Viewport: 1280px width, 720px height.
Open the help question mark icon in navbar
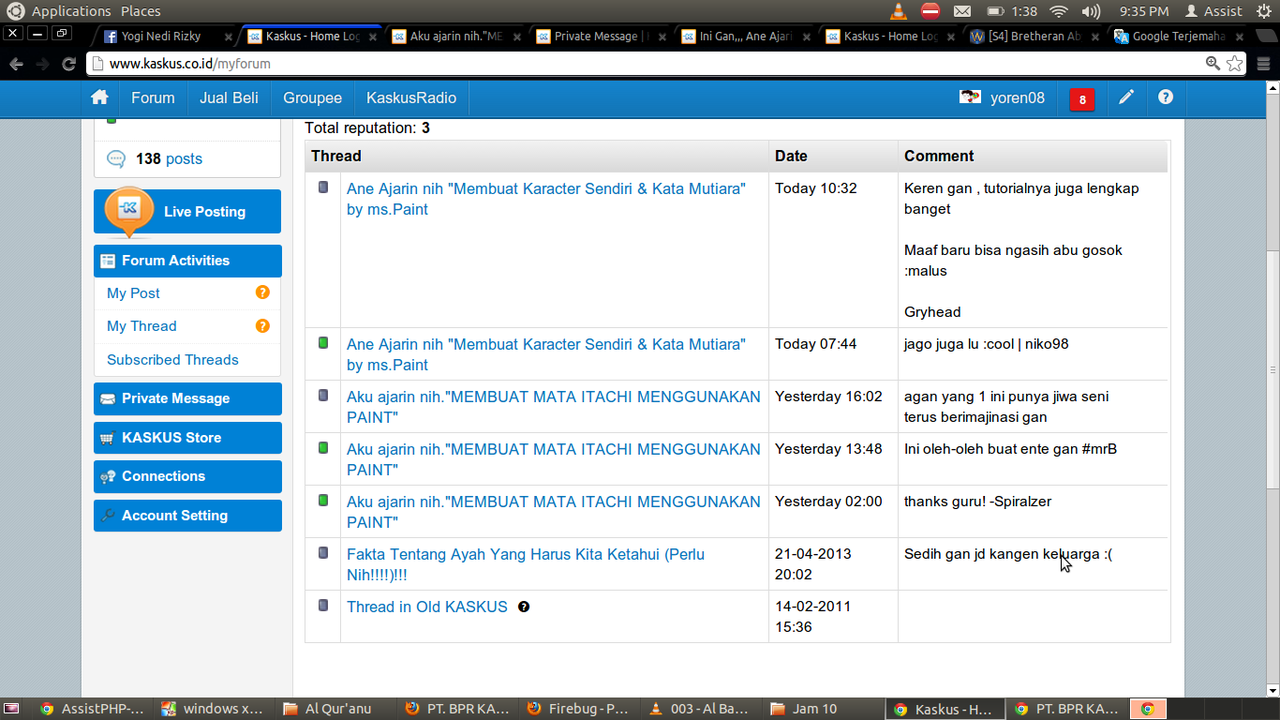pyautogui.click(x=1165, y=98)
